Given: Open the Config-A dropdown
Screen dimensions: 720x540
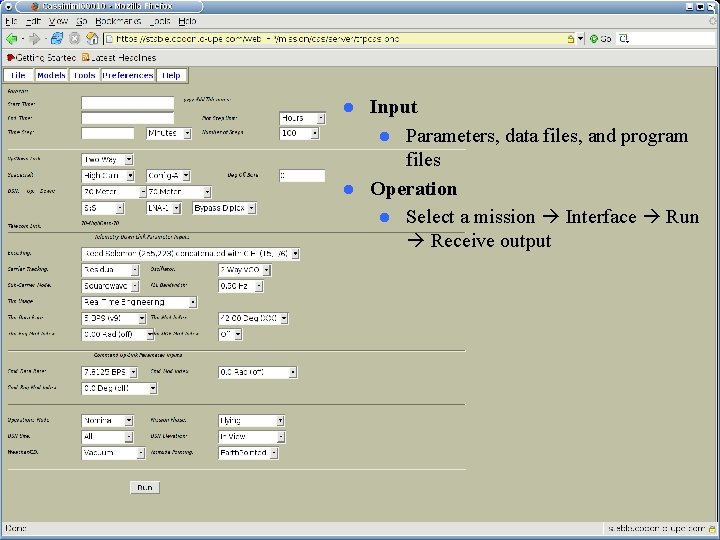Looking at the screenshot, I should point(168,175).
